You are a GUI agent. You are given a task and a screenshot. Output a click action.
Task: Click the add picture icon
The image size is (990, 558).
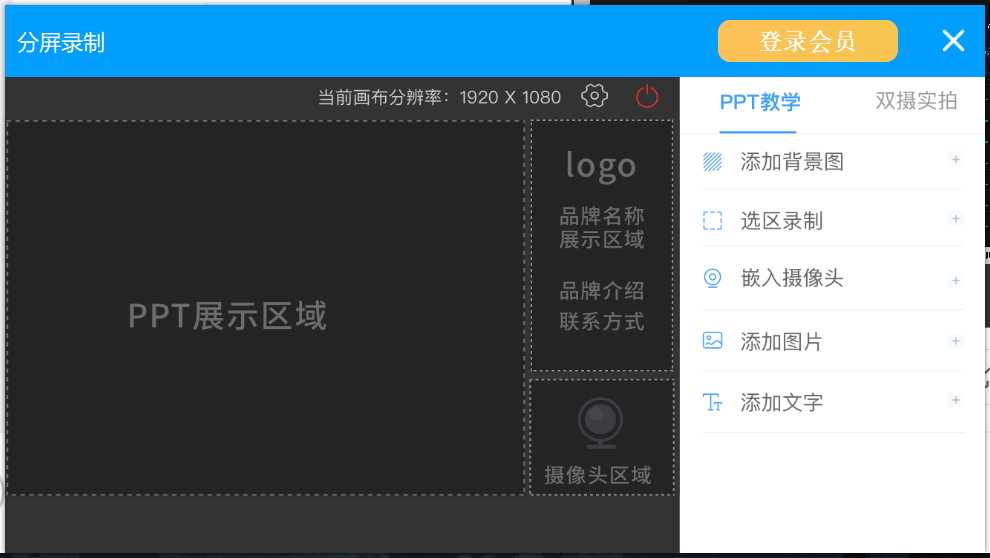click(x=712, y=341)
